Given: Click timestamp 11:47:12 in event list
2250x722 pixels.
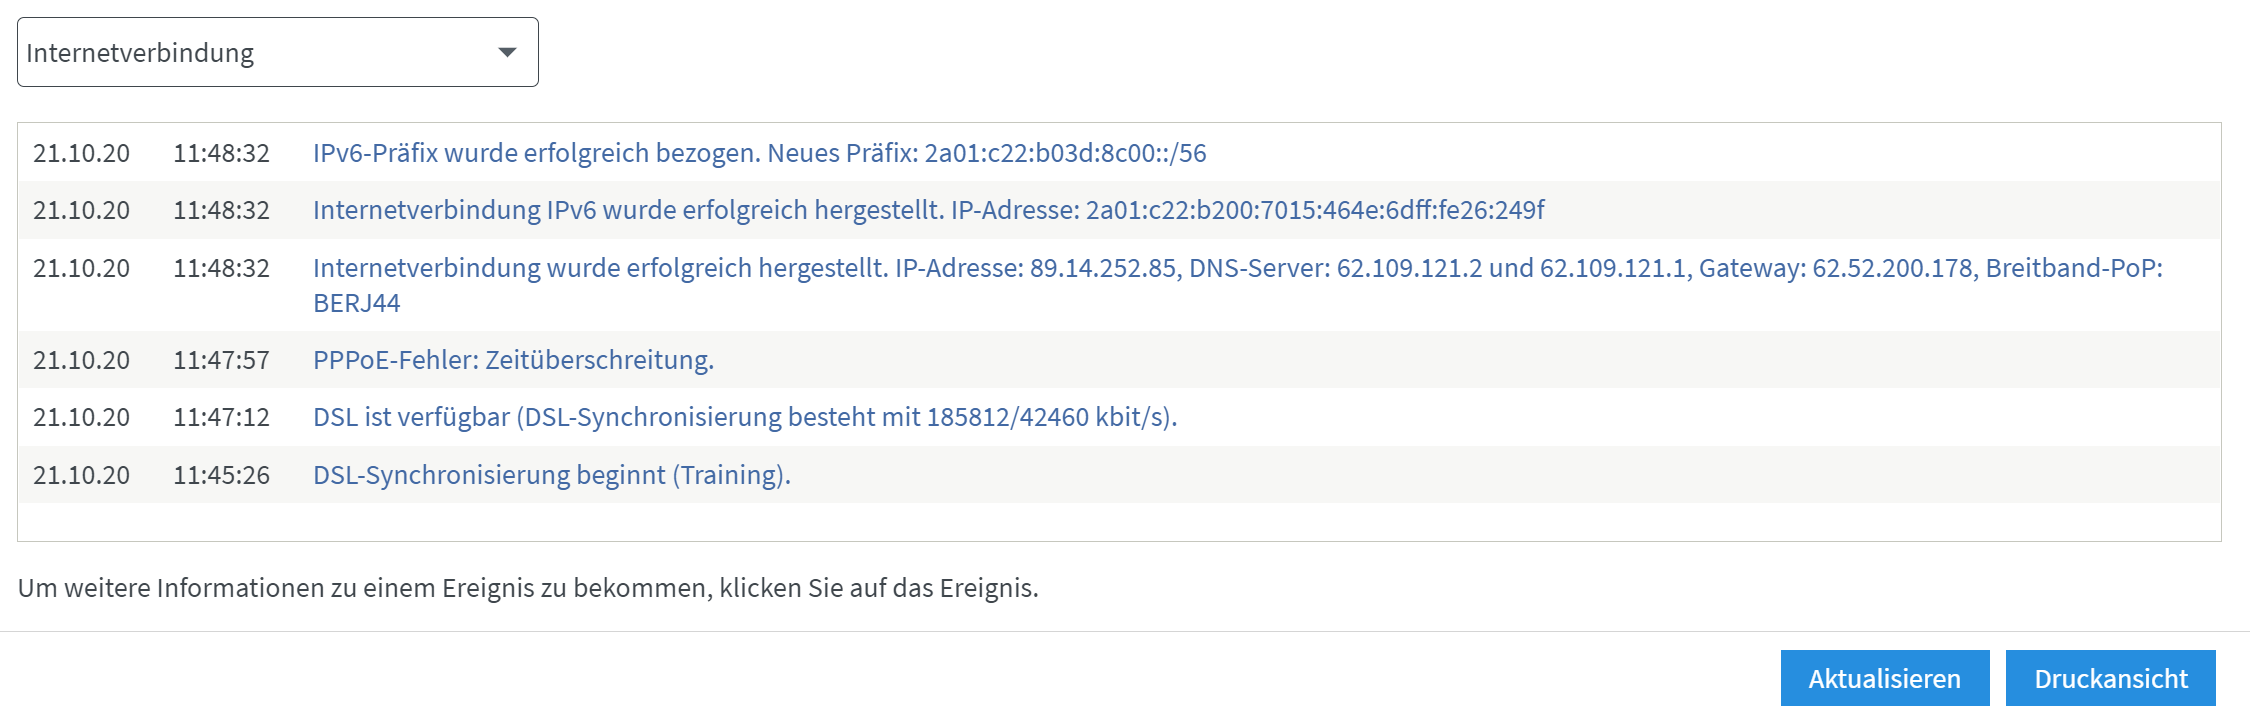Looking at the screenshot, I should pyautogui.click(x=221, y=417).
